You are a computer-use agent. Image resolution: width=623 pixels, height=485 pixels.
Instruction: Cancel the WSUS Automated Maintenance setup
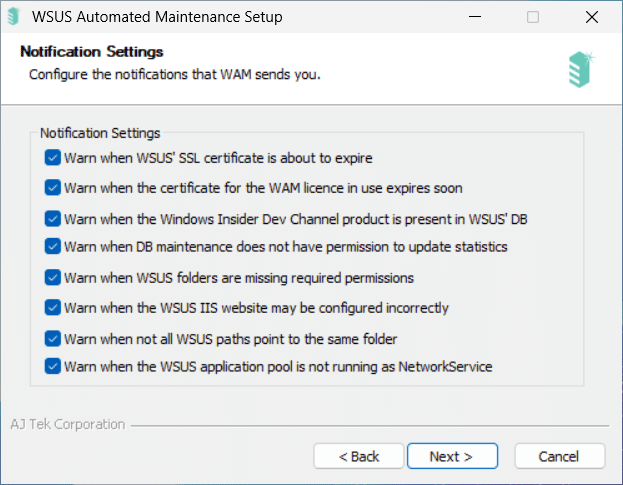click(x=559, y=456)
